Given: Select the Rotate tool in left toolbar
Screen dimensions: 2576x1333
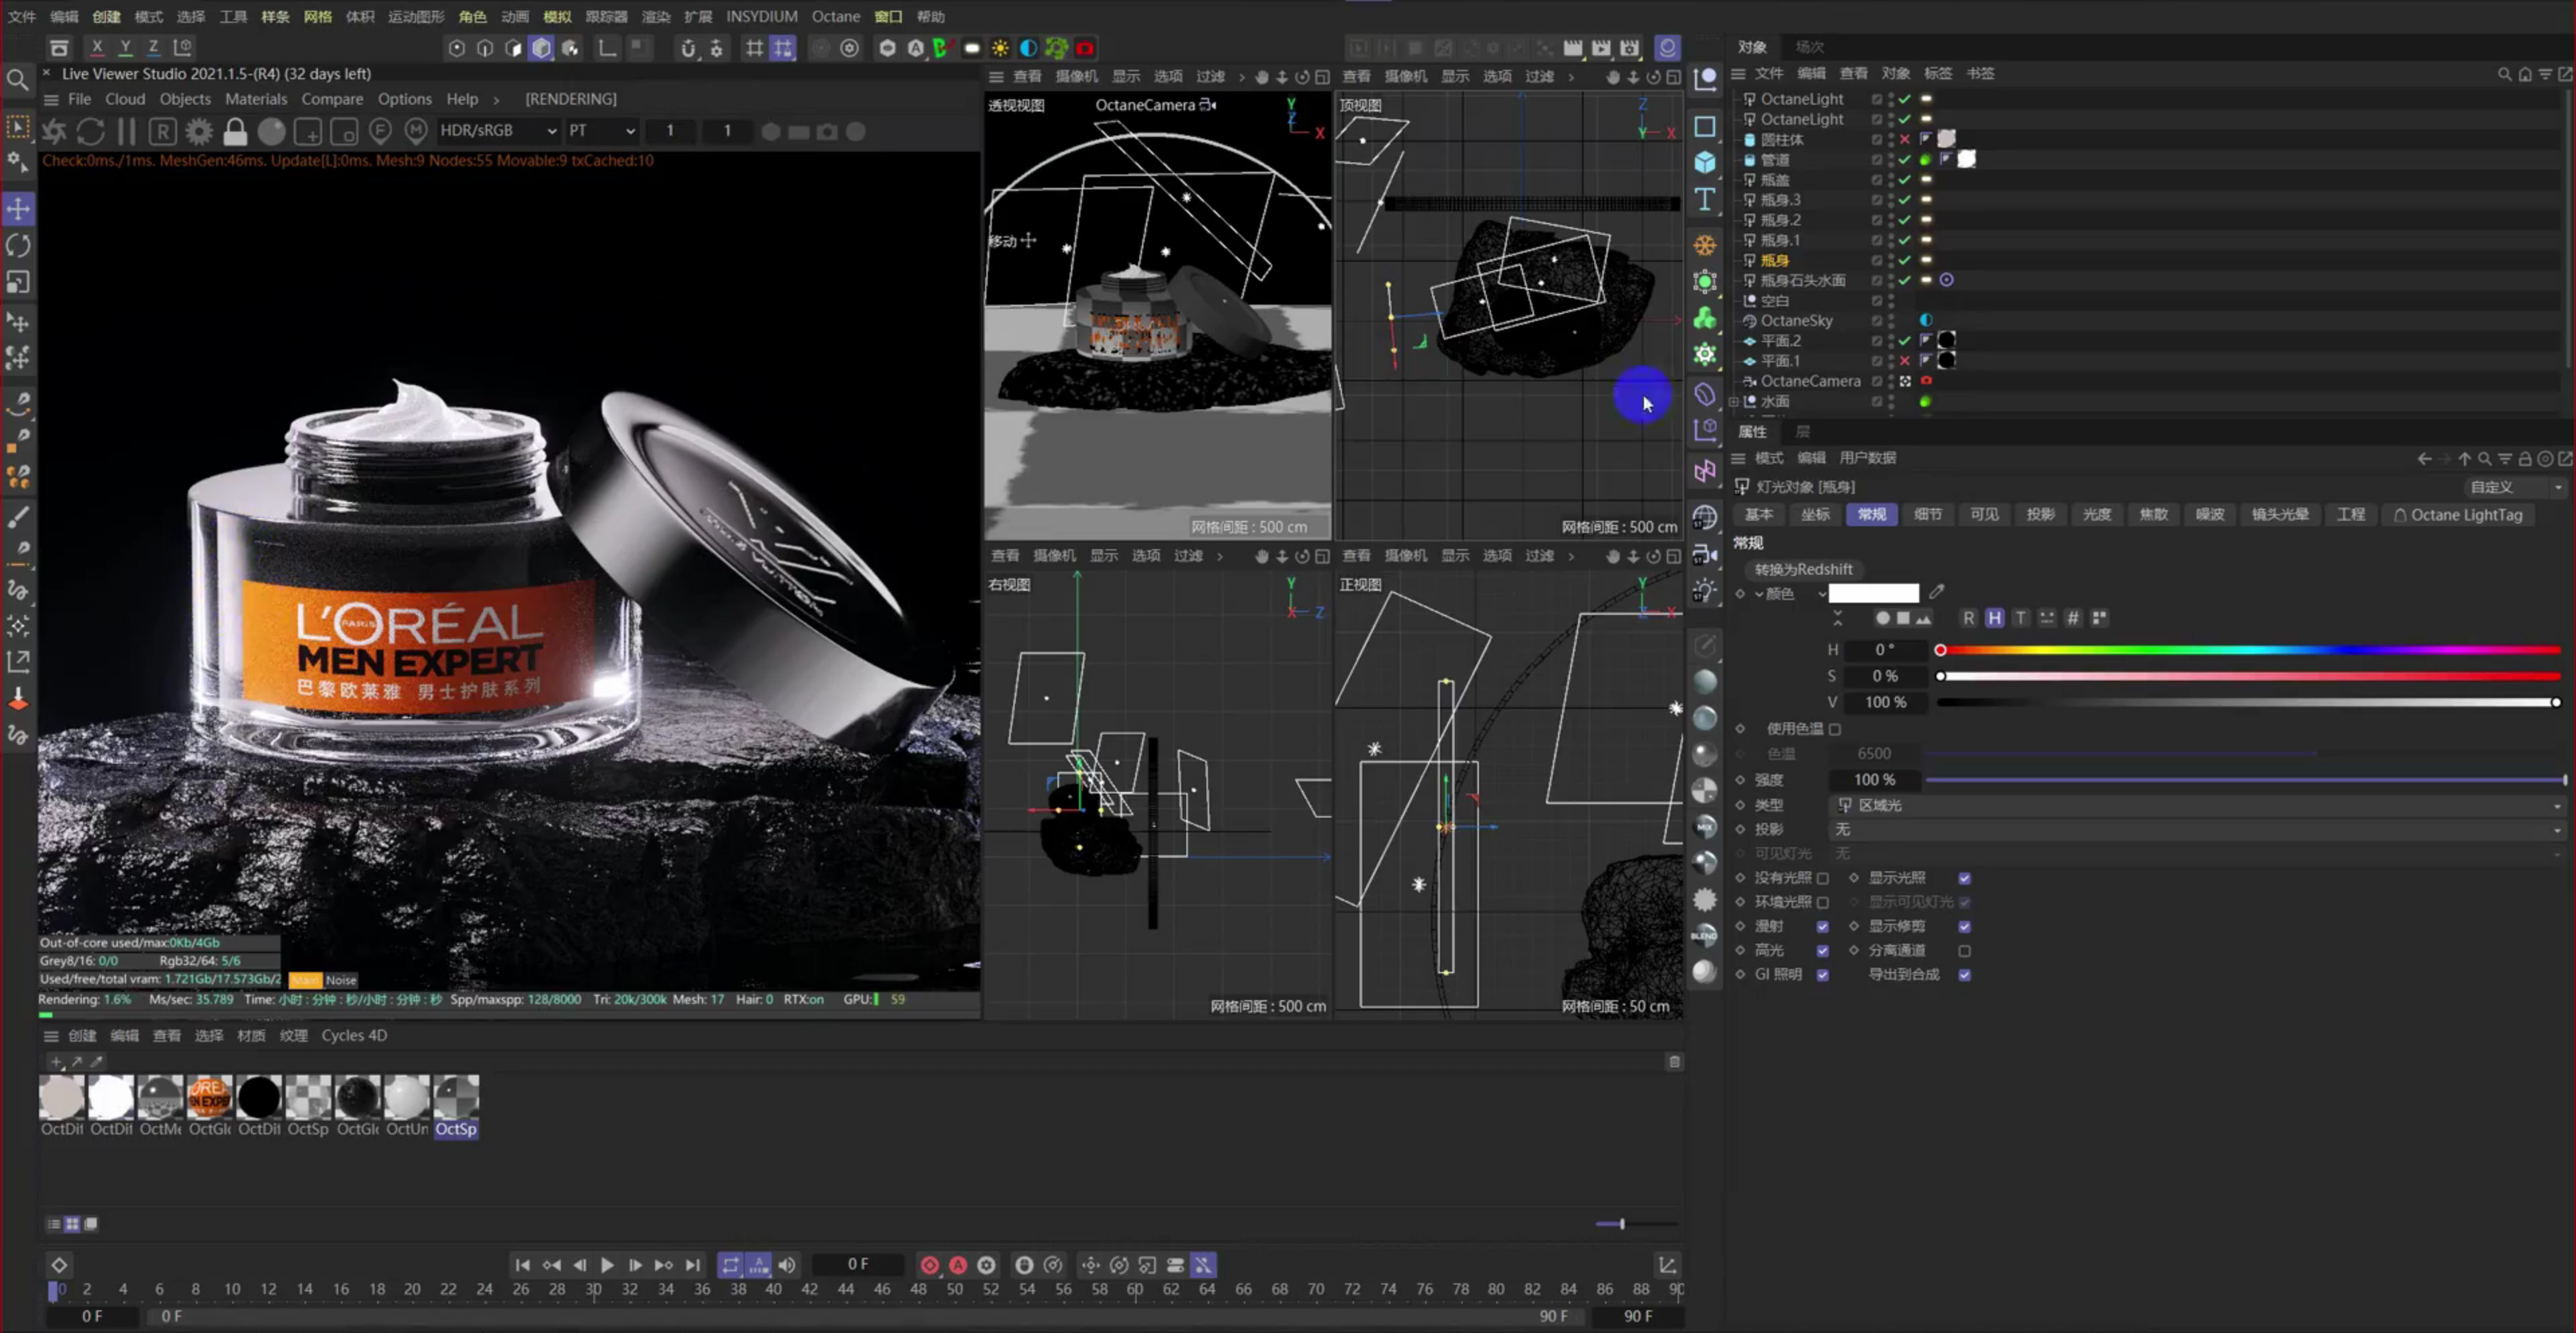Looking at the screenshot, I should click(18, 246).
